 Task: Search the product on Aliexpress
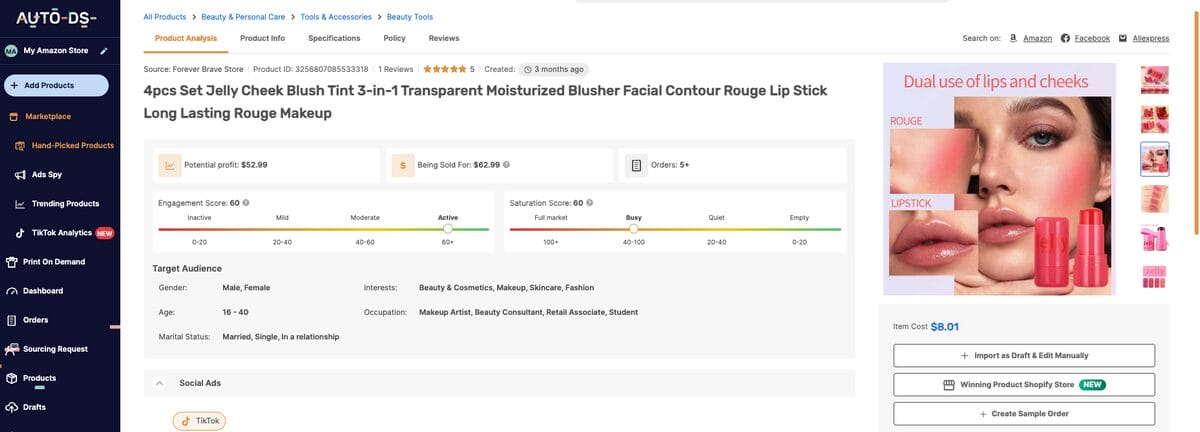pyautogui.click(x=1150, y=38)
